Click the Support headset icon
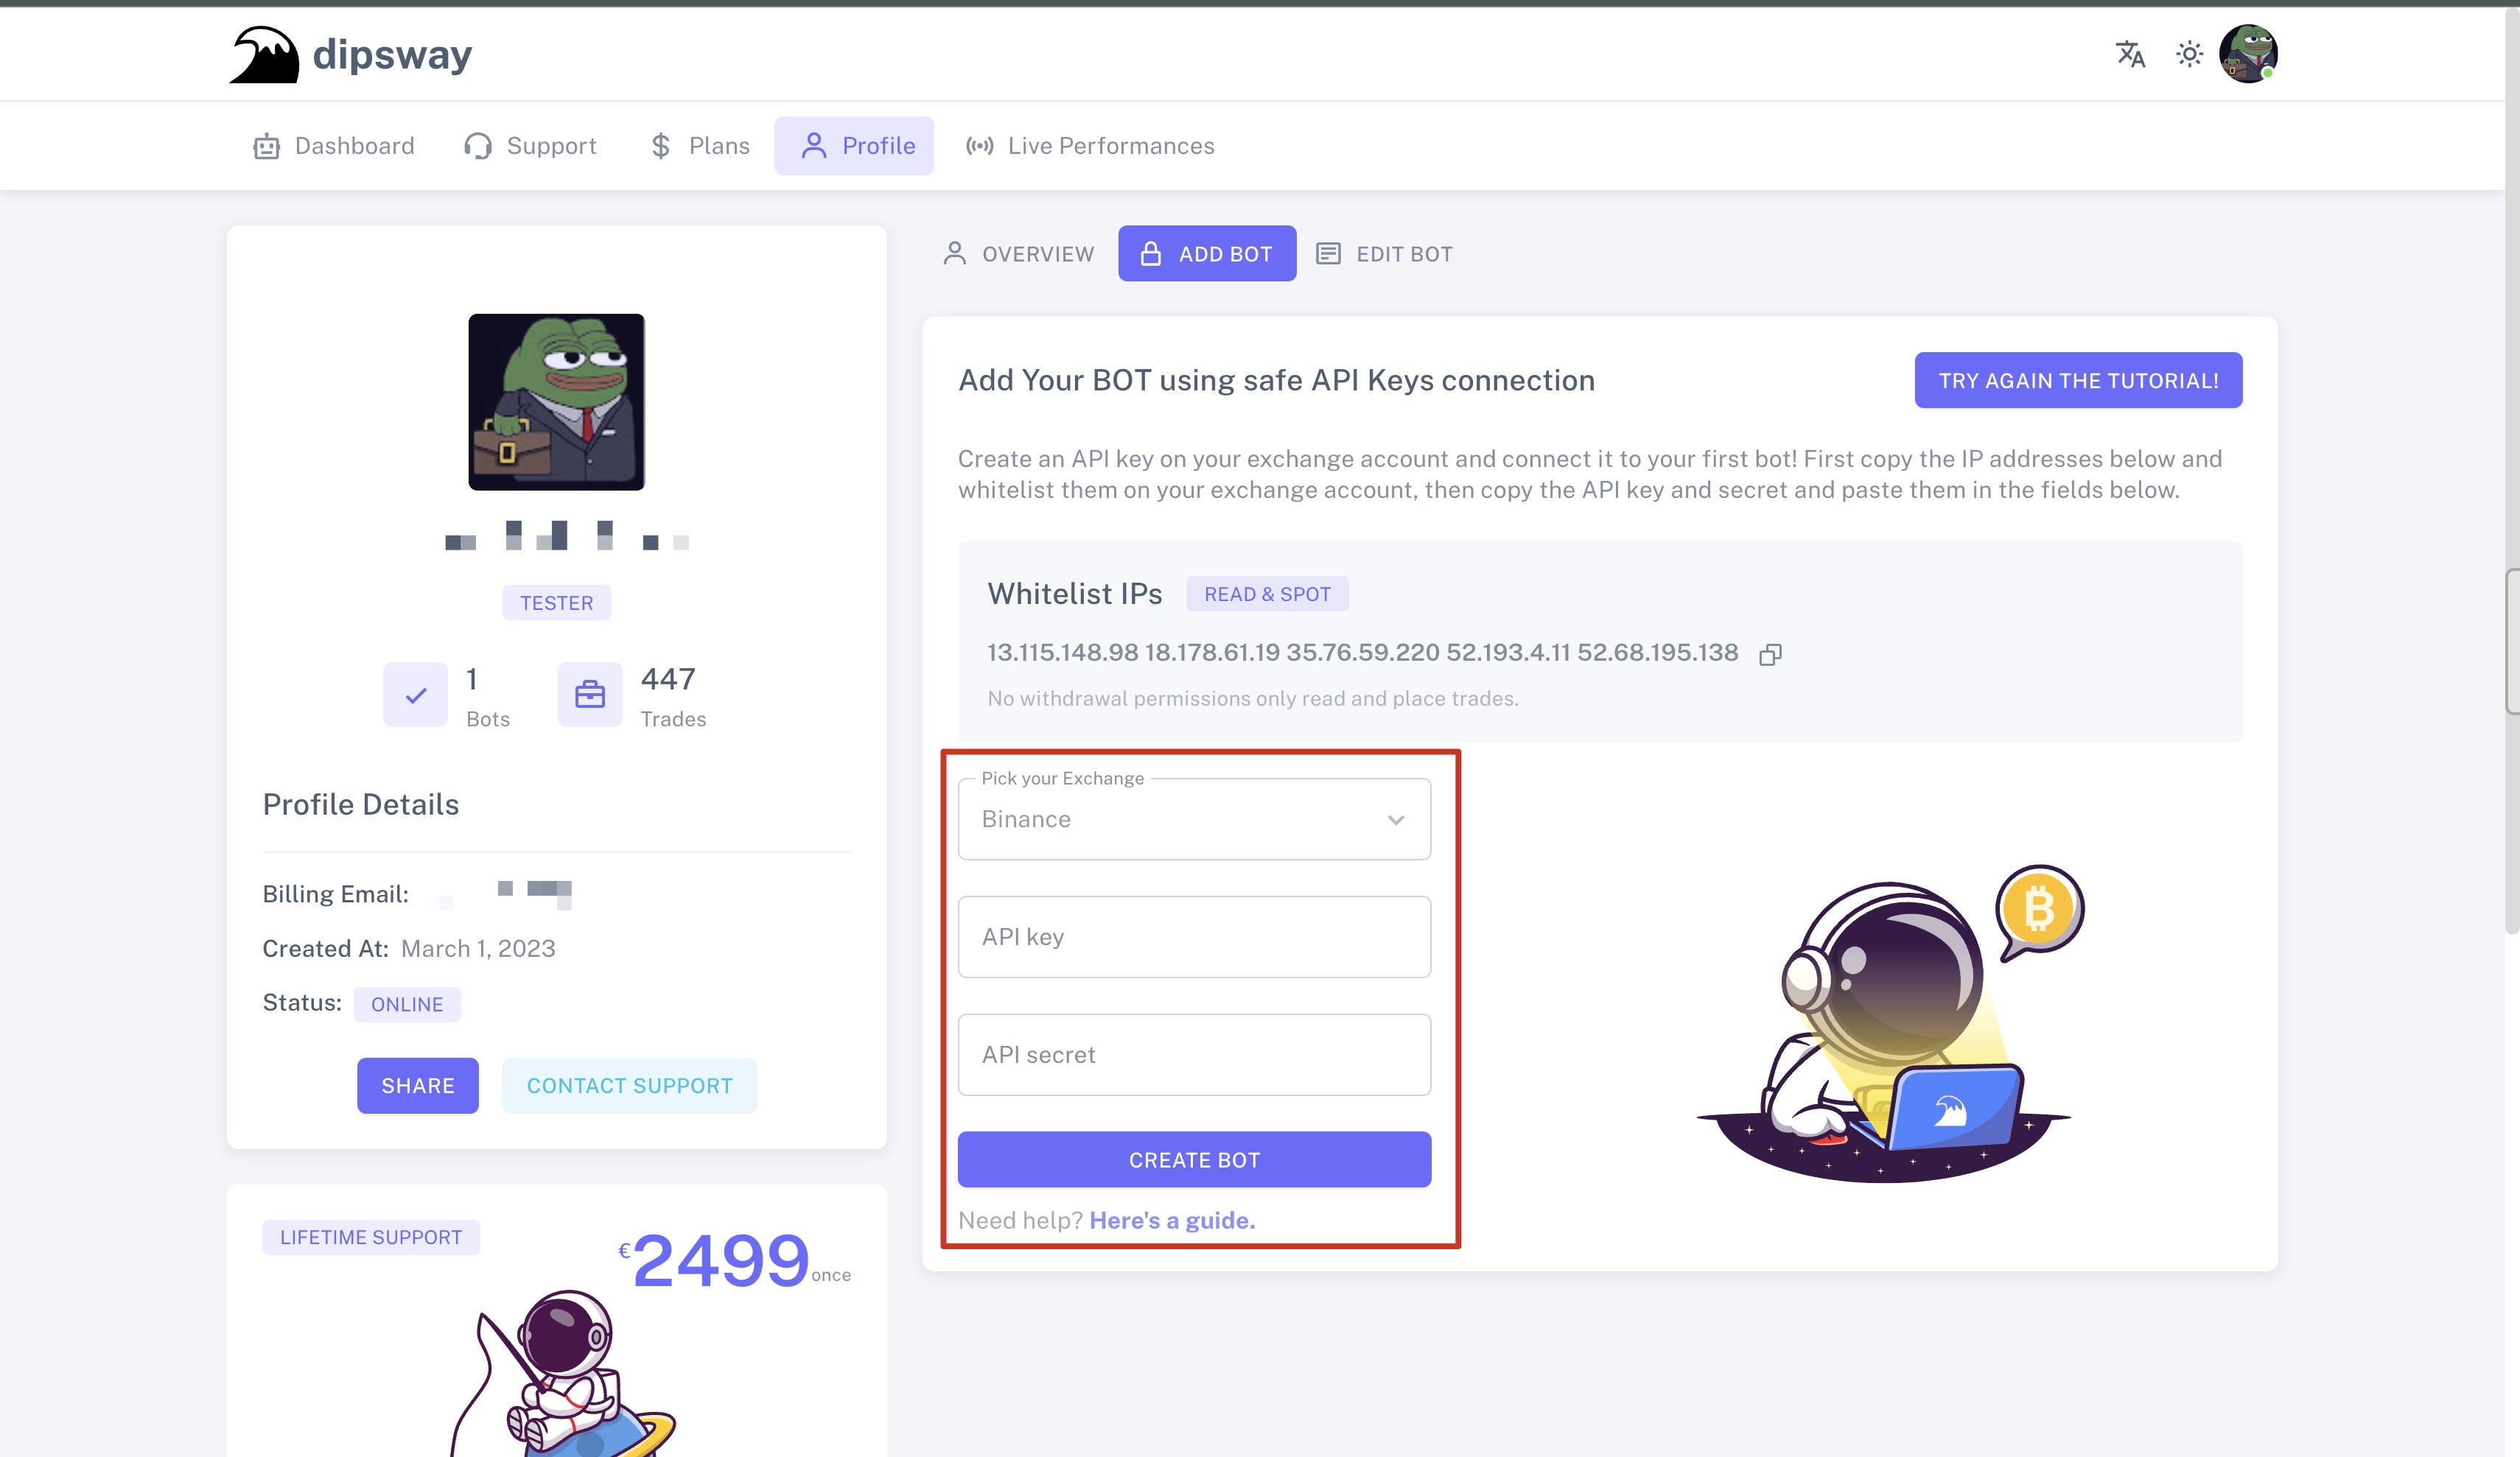2520x1457 pixels. coord(477,144)
